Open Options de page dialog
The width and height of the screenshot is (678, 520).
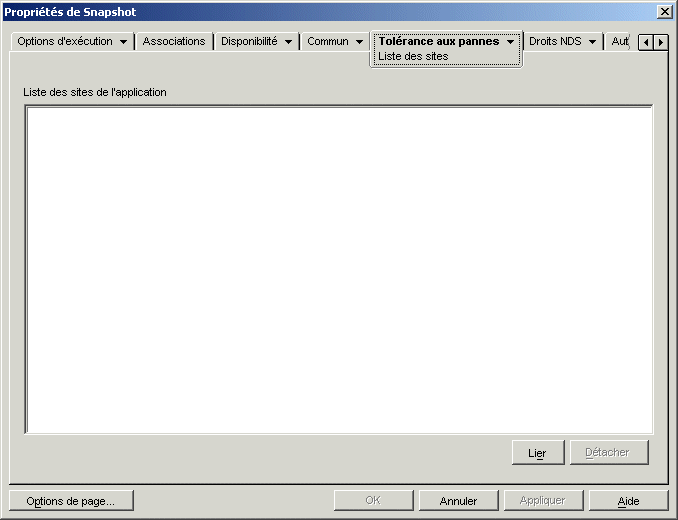71,501
